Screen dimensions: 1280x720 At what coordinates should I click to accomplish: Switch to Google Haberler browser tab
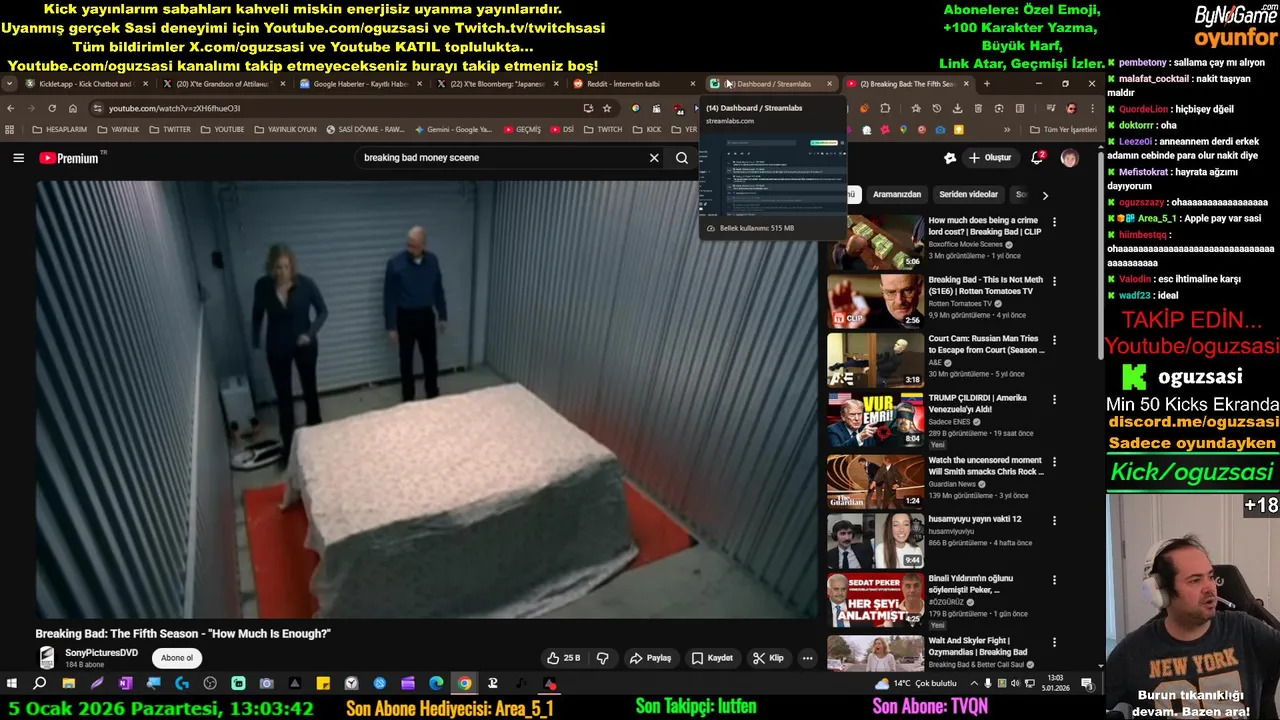click(x=360, y=84)
